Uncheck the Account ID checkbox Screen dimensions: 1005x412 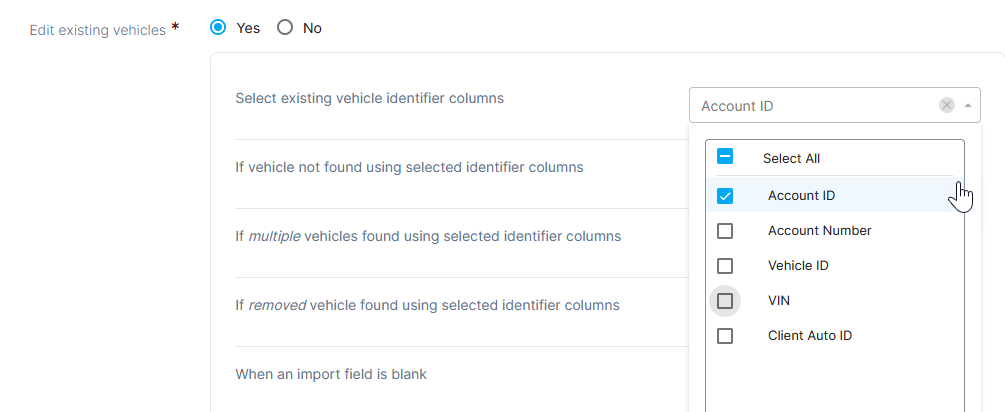(x=726, y=196)
